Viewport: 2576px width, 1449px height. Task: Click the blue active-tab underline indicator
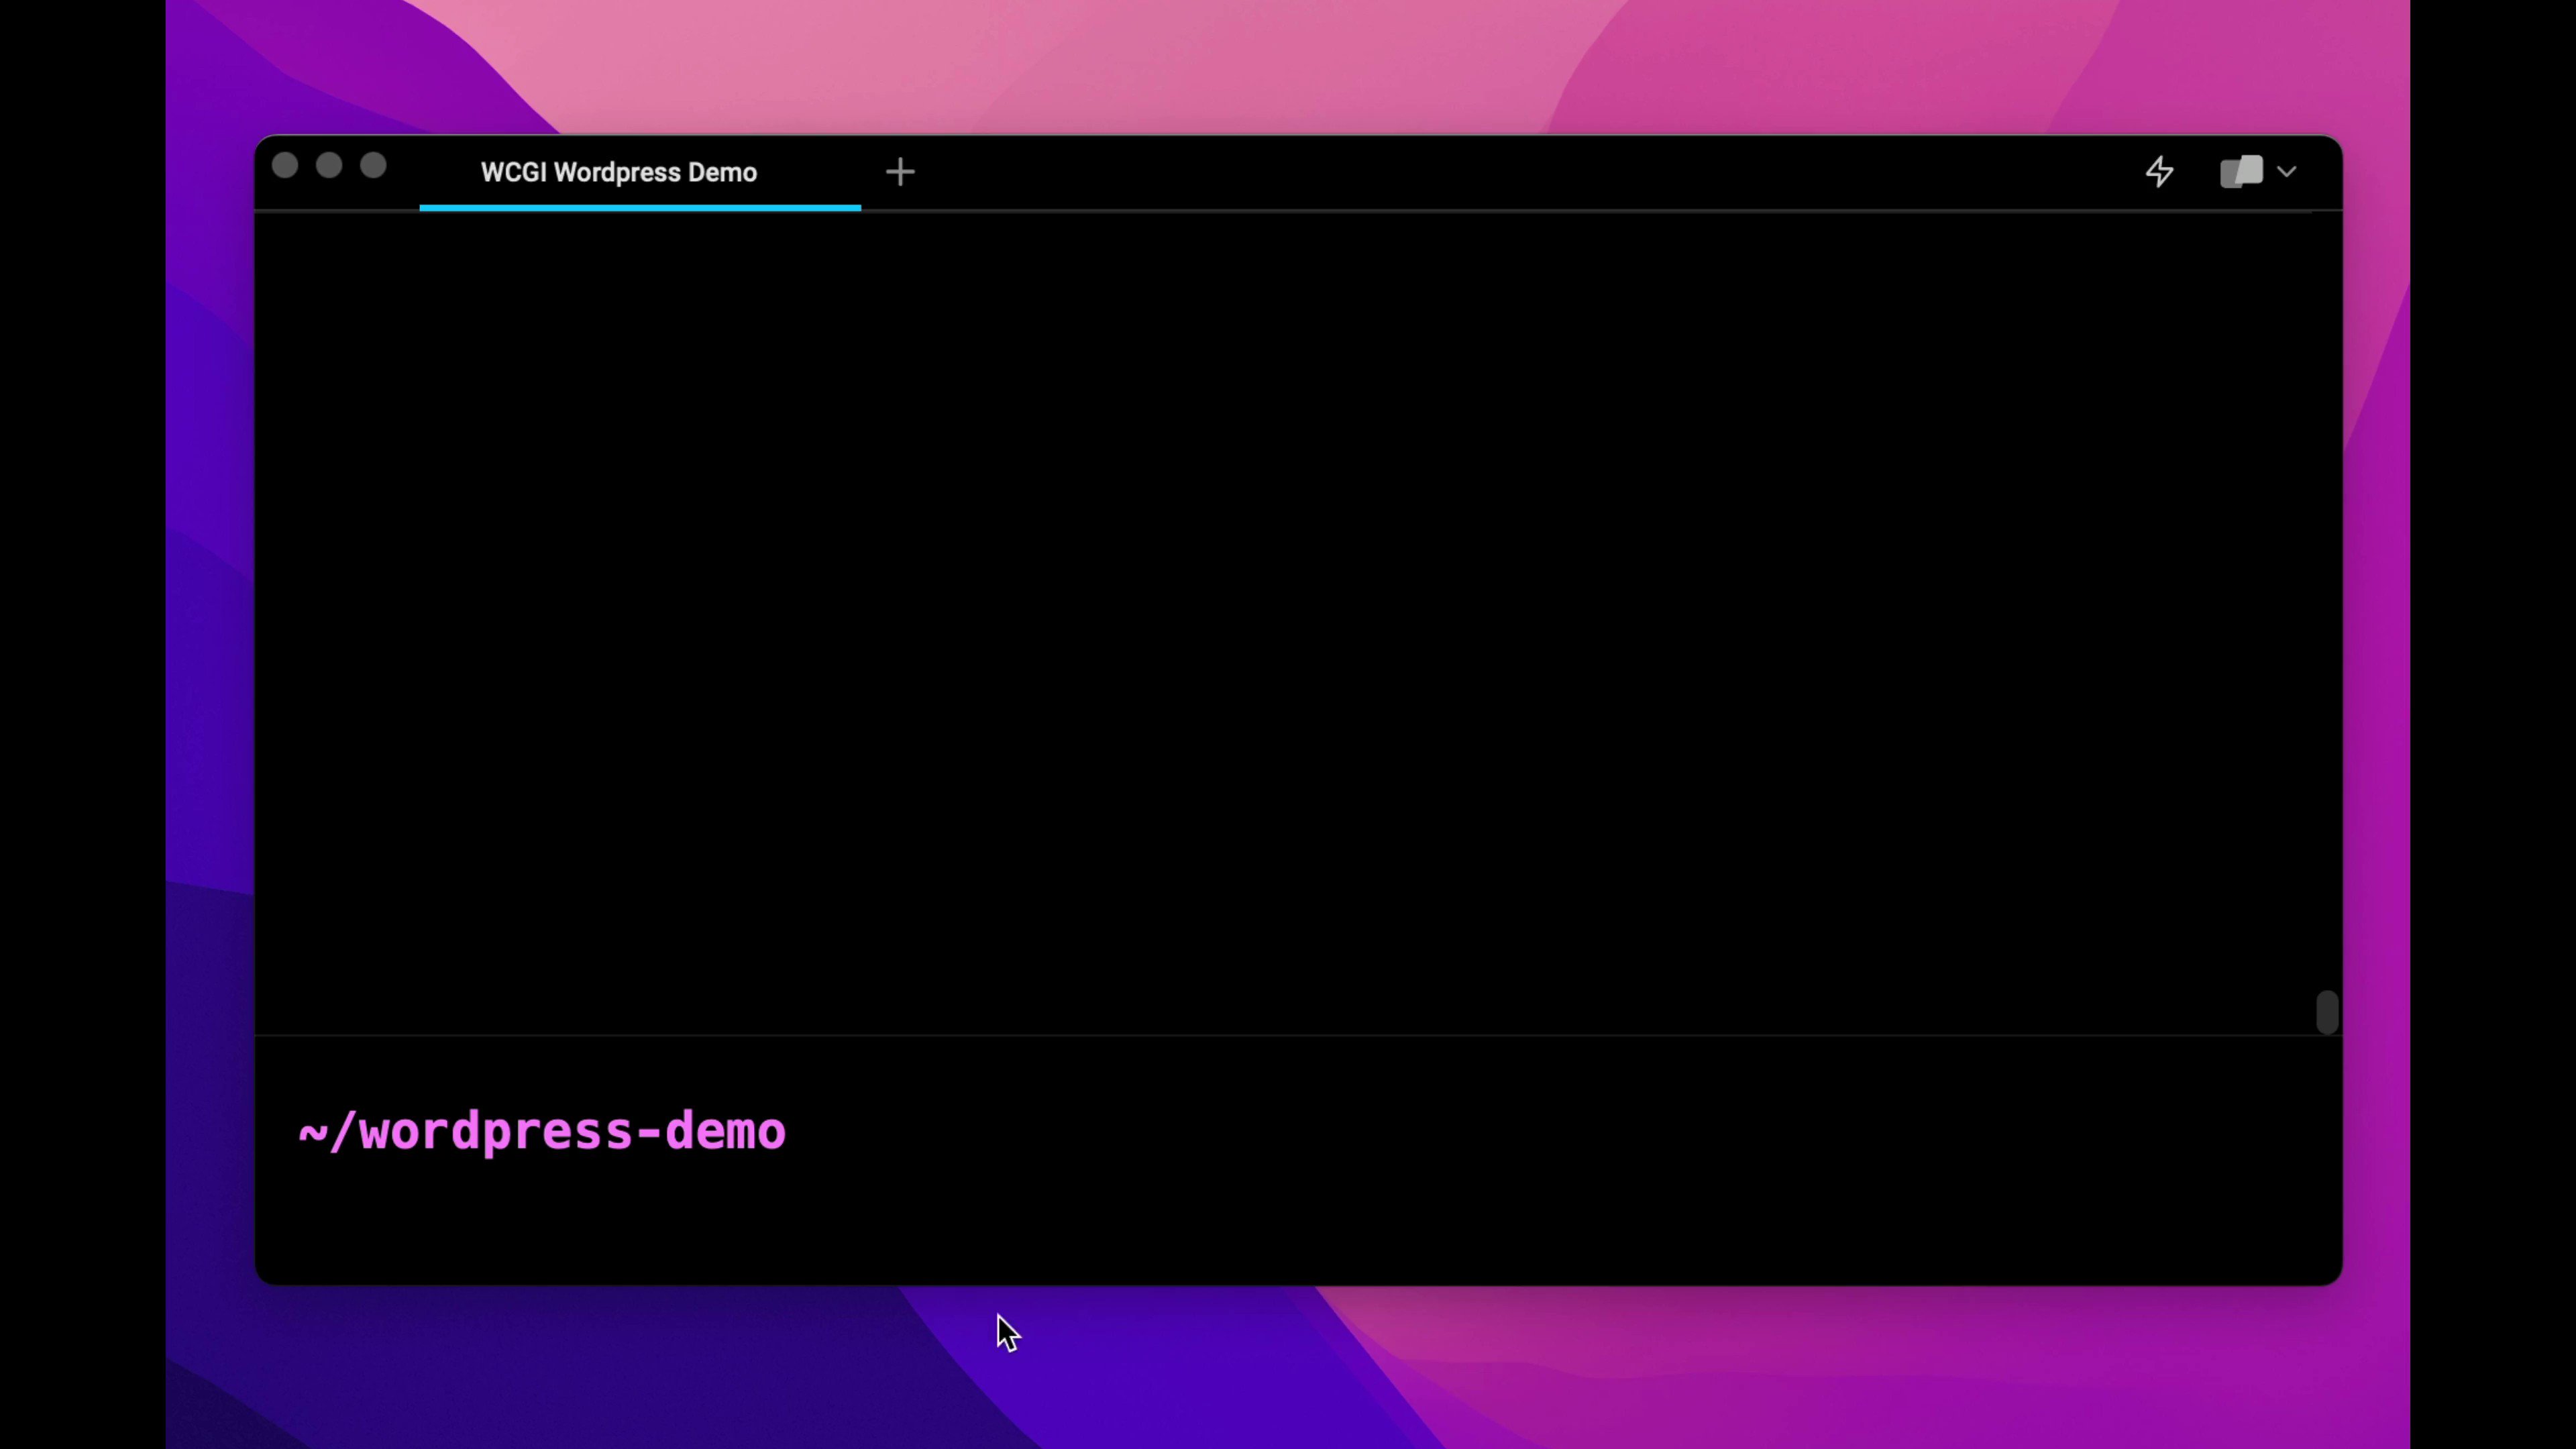coord(639,207)
